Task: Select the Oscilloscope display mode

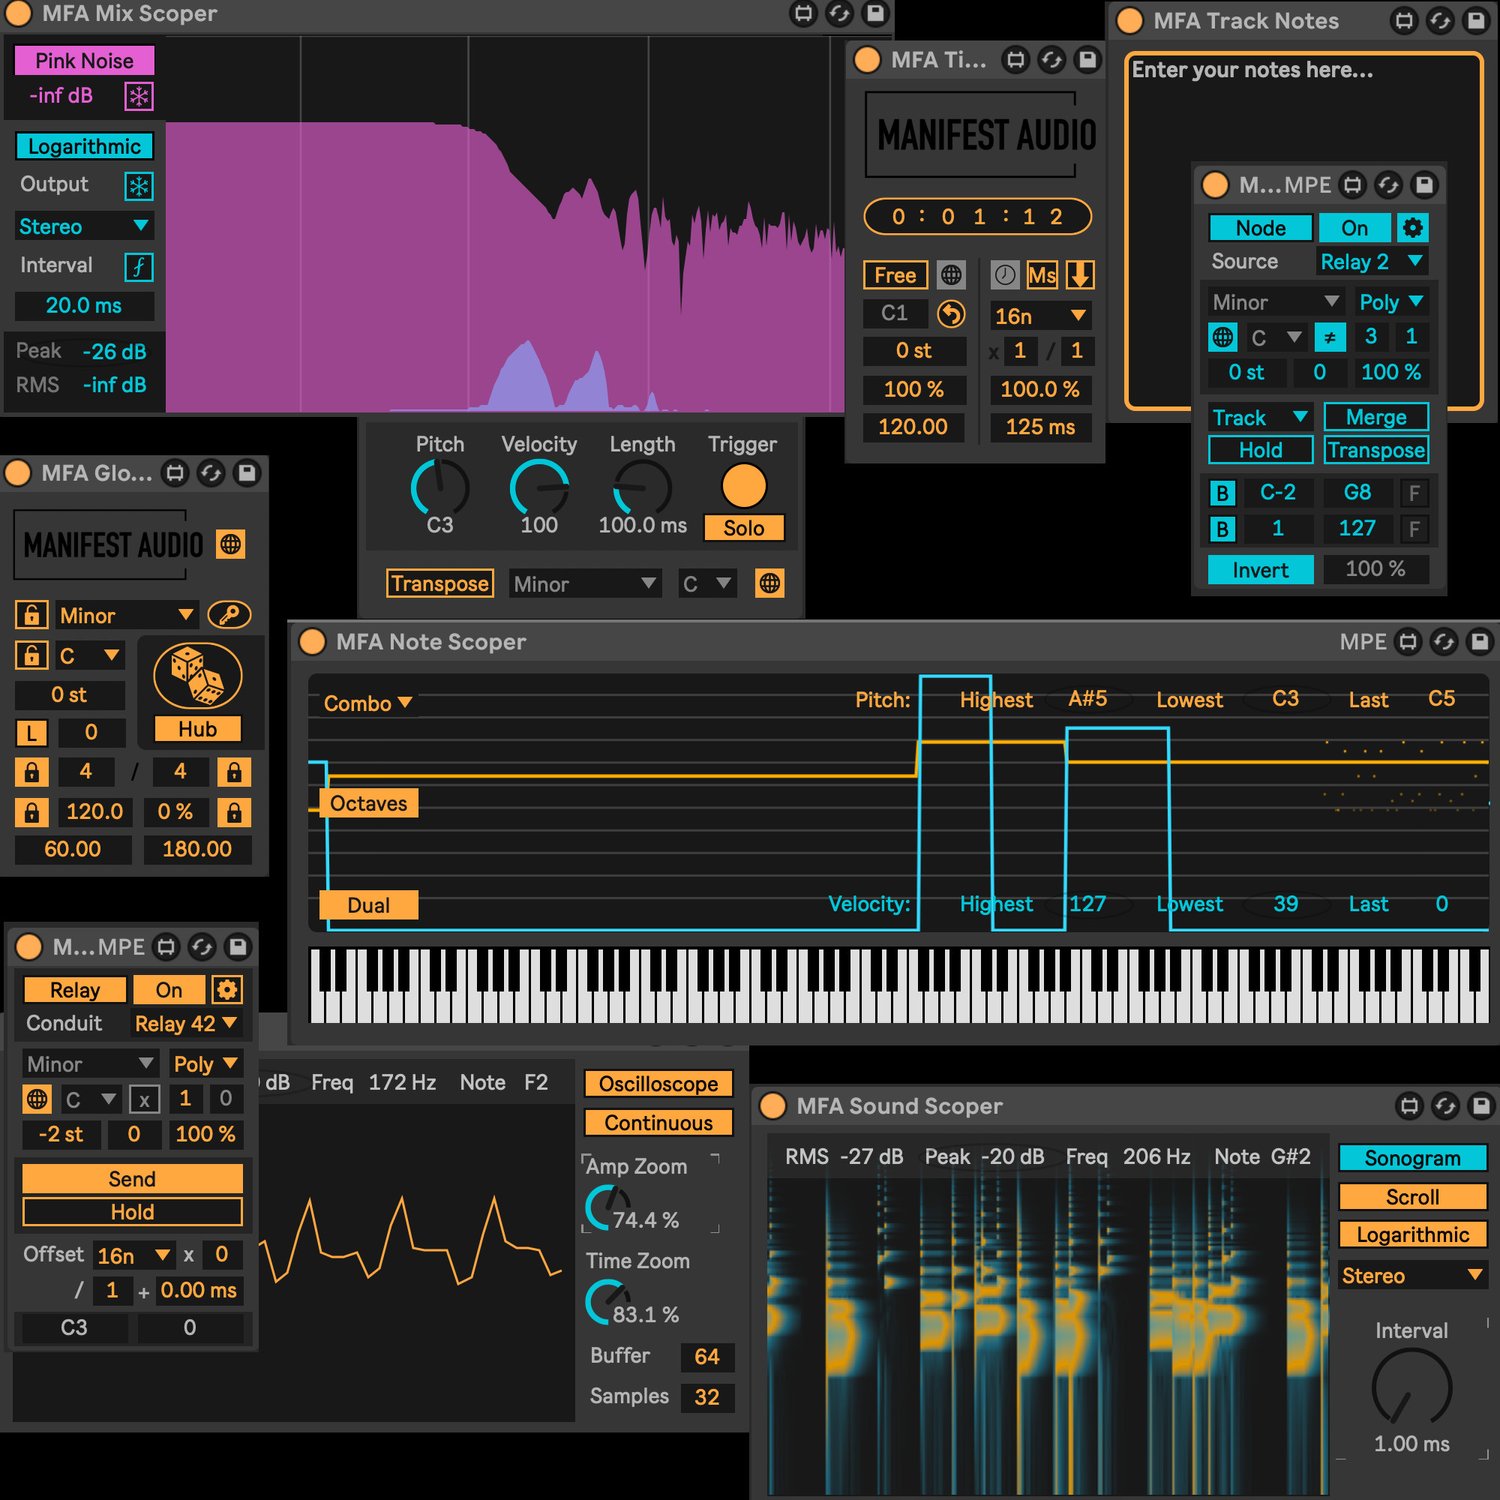Action: (x=658, y=1084)
